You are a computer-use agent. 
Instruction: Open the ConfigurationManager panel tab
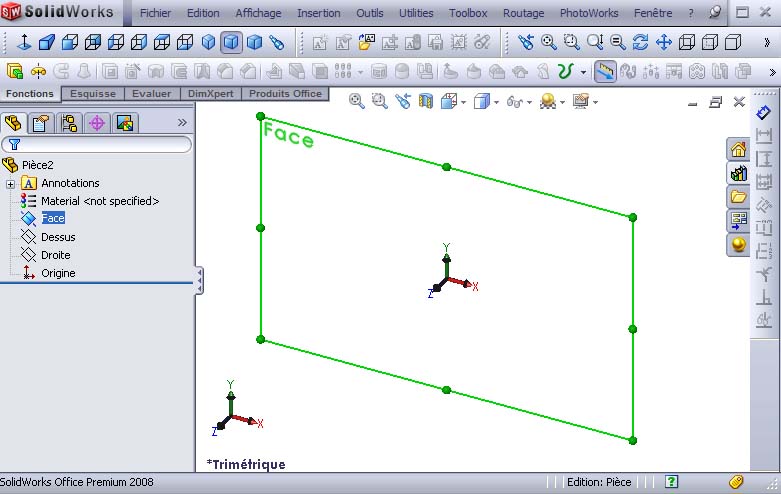coord(69,123)
